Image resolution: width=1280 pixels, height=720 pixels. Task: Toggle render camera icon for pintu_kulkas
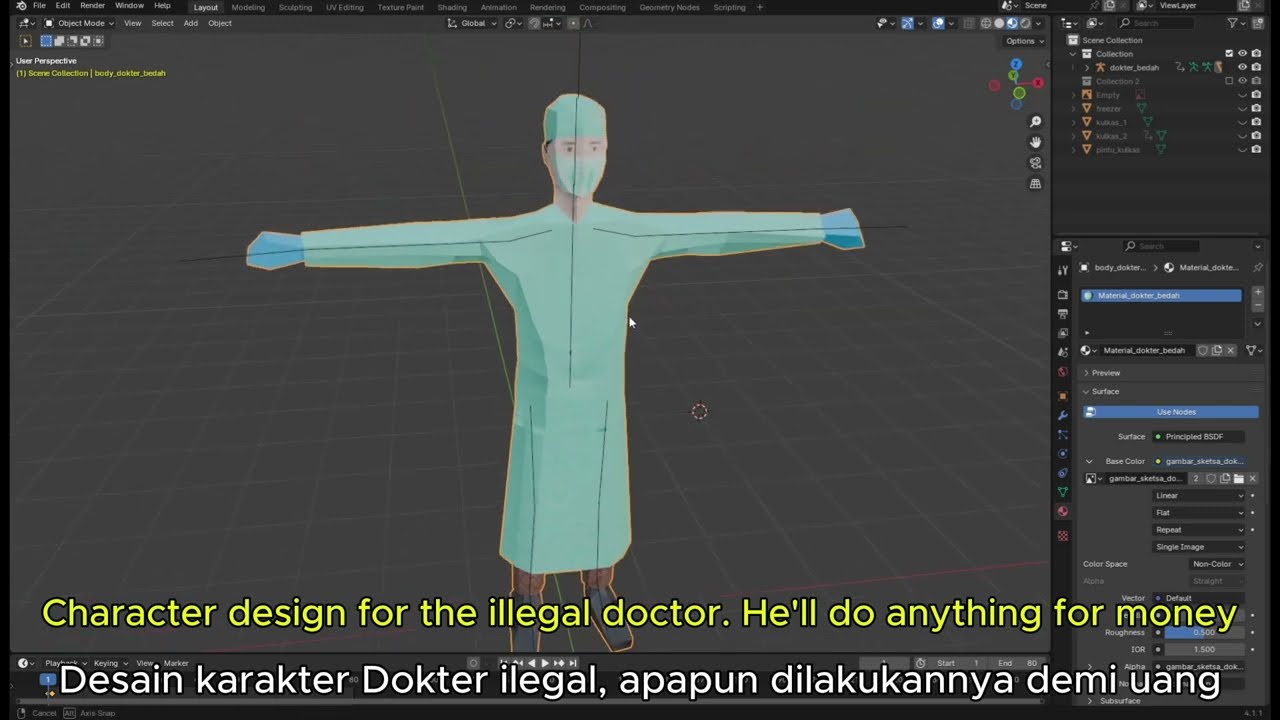coord(1256,149)
